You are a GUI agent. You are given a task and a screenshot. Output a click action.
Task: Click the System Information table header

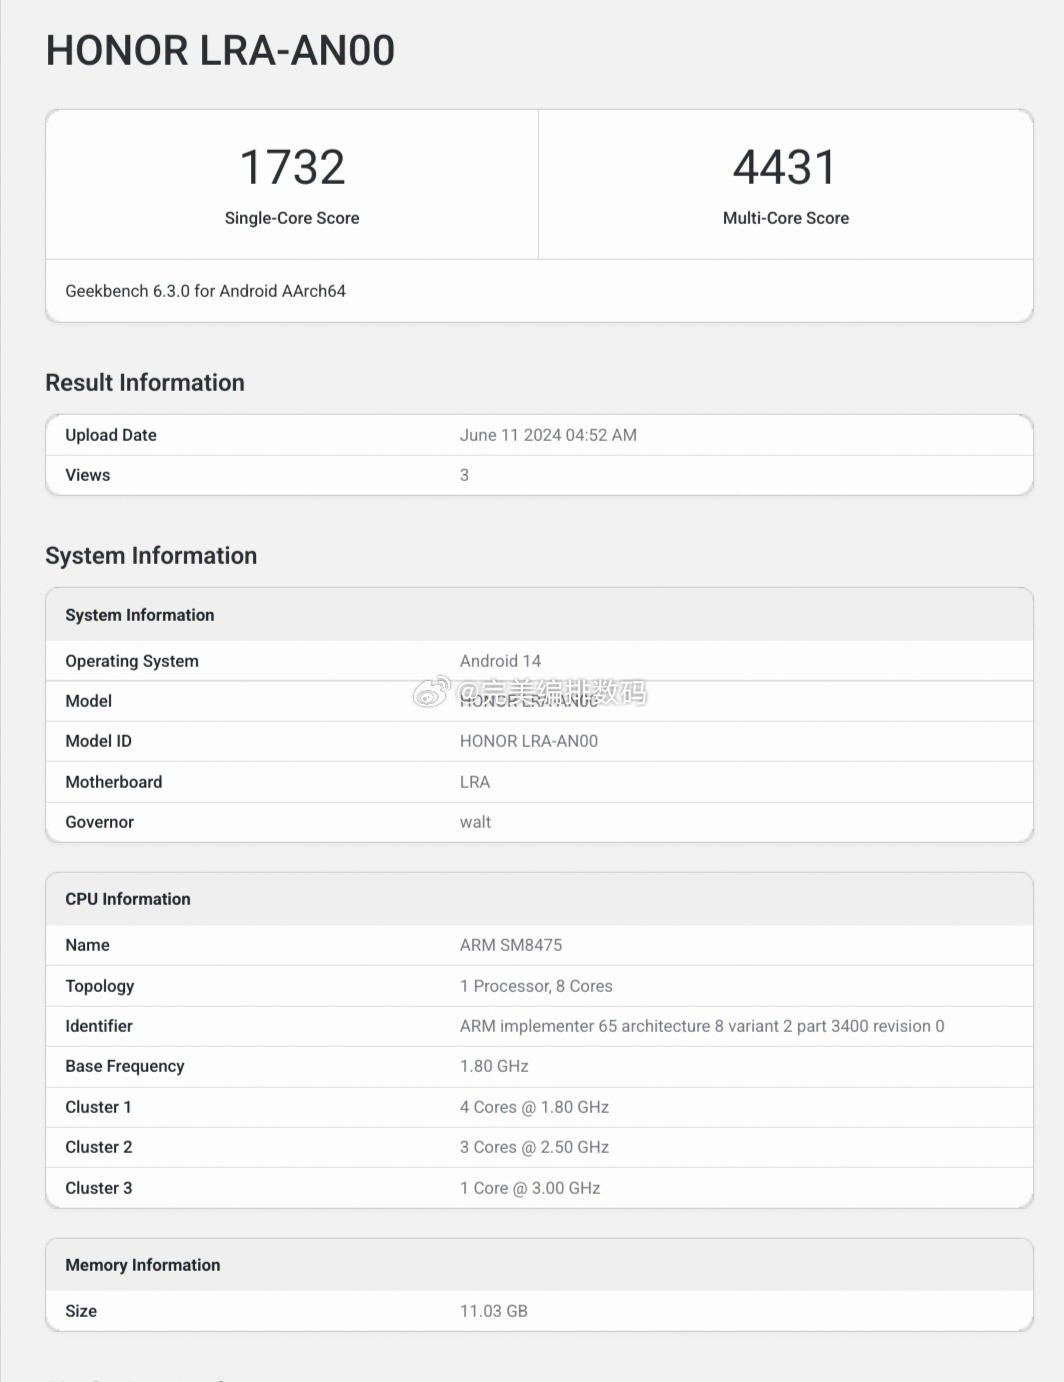coord(140,615)
